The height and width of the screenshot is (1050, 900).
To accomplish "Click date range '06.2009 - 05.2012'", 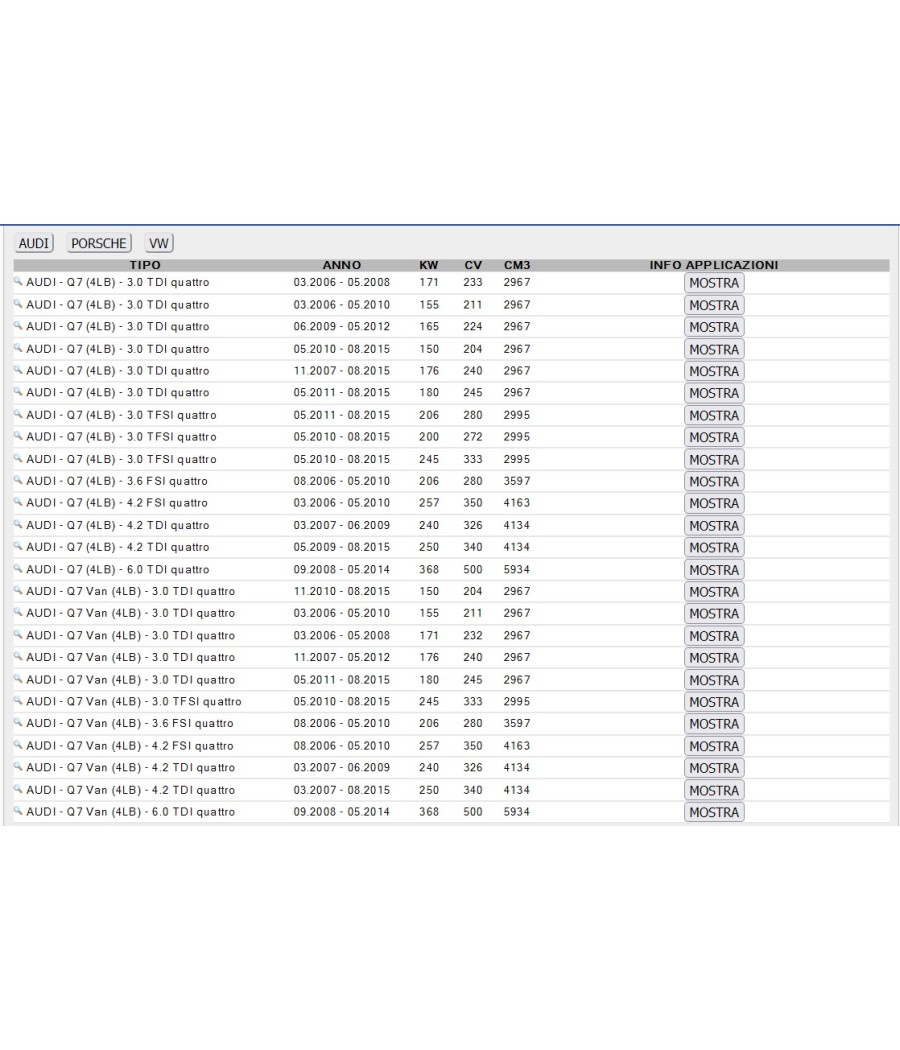I will [342, 326].
